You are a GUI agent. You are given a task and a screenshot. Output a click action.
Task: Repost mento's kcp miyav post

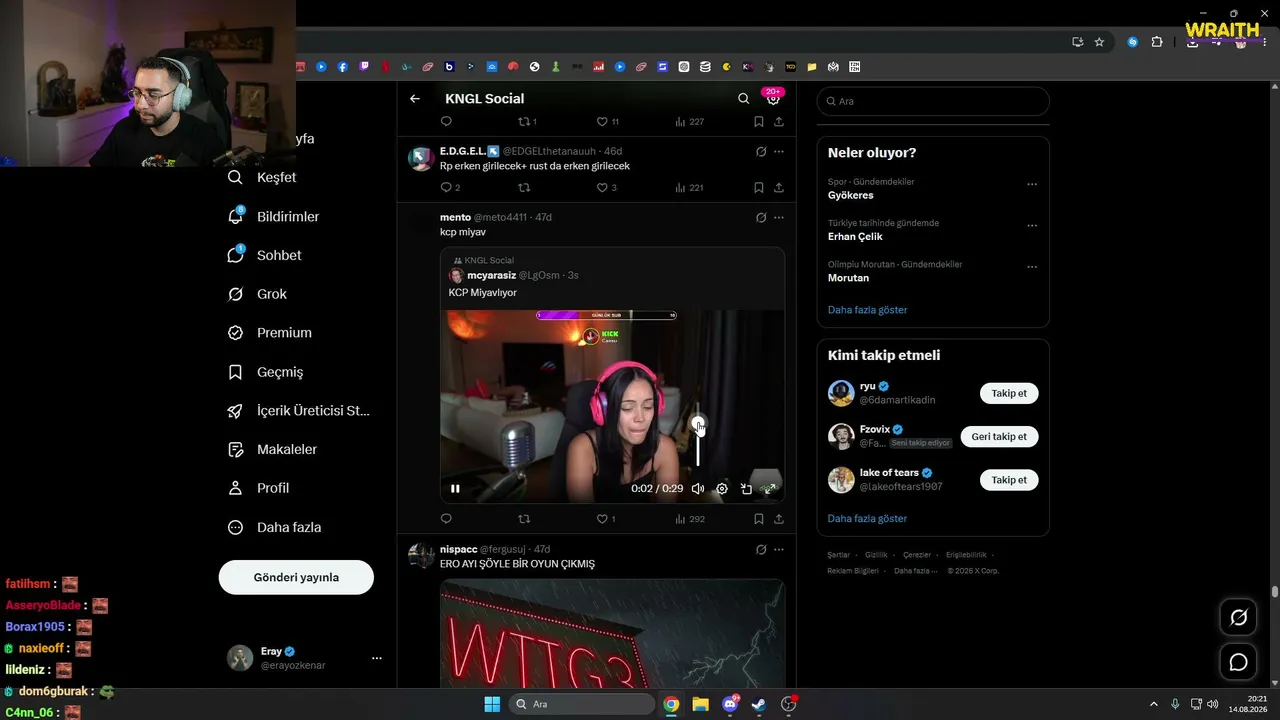(x=524, y=519)
